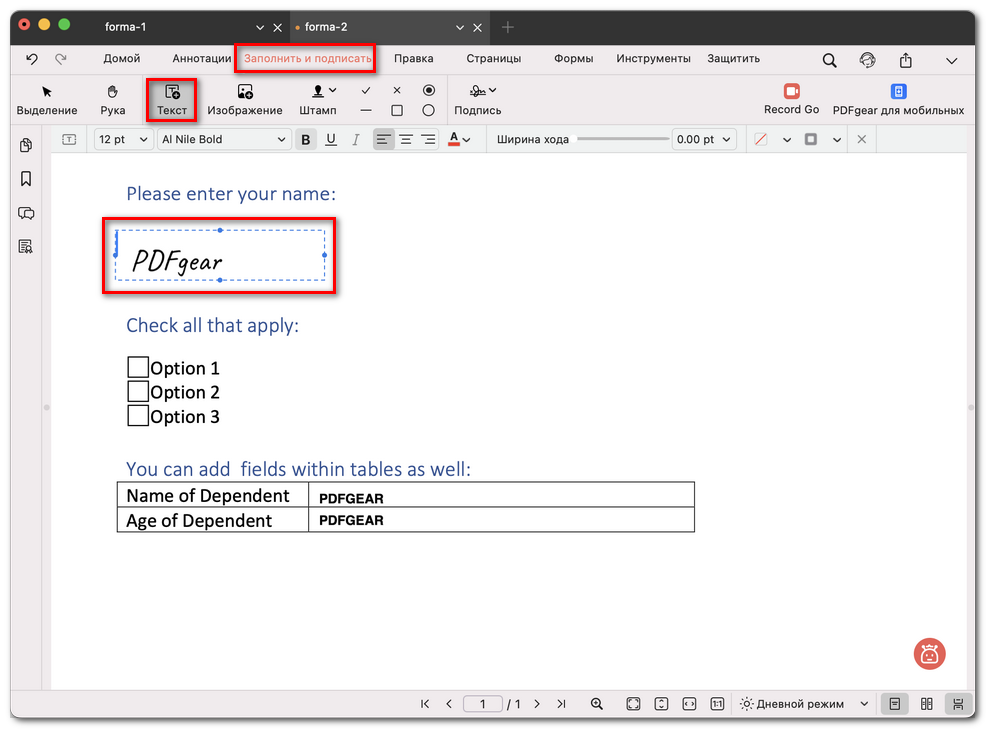The height and width of the screenshot is (729, 986).
Task: Open the bookmarks sidebar panel
Action: point(26,179)
